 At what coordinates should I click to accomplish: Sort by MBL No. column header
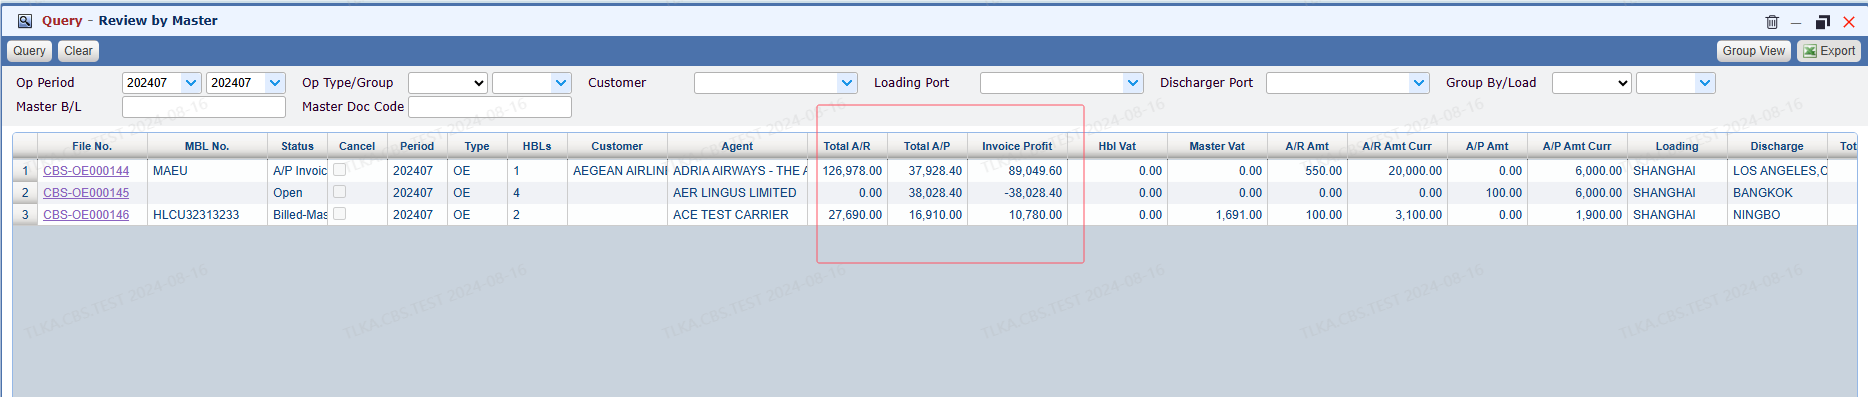coord(207,146)
